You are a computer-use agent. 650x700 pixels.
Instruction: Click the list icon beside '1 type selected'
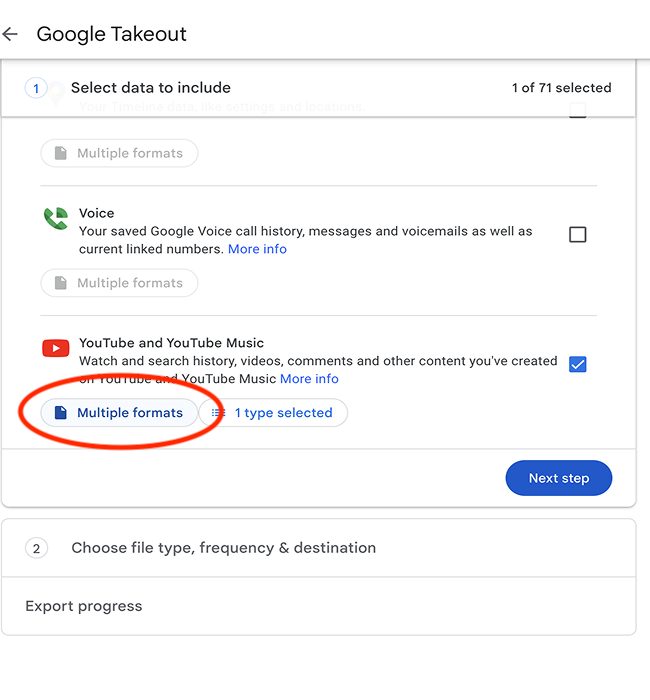[x=218, y=413]
